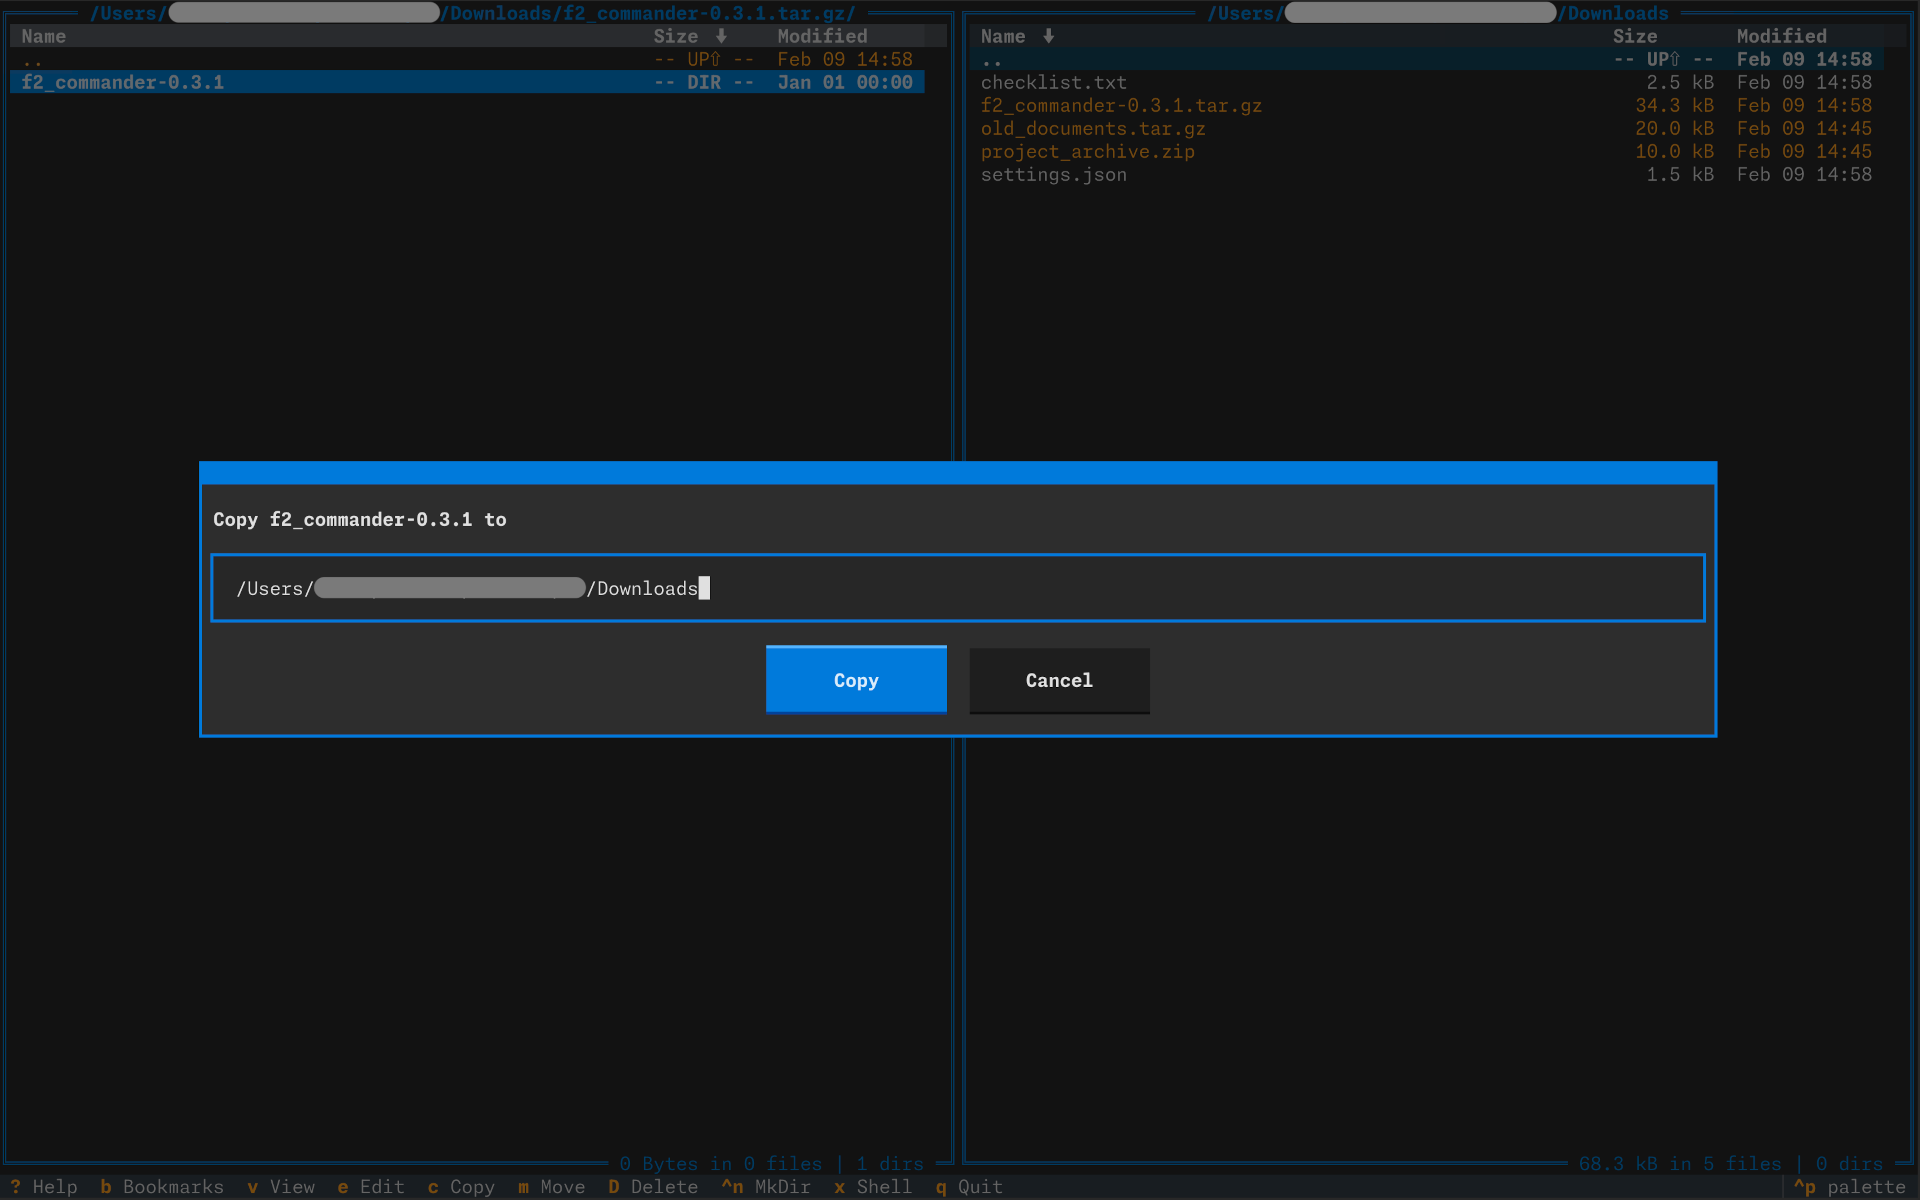The width and height of the screenshot is (1920, 1200).
Task: Click the left panel path title
Action: pyautogui.click(x=473, y=13)
